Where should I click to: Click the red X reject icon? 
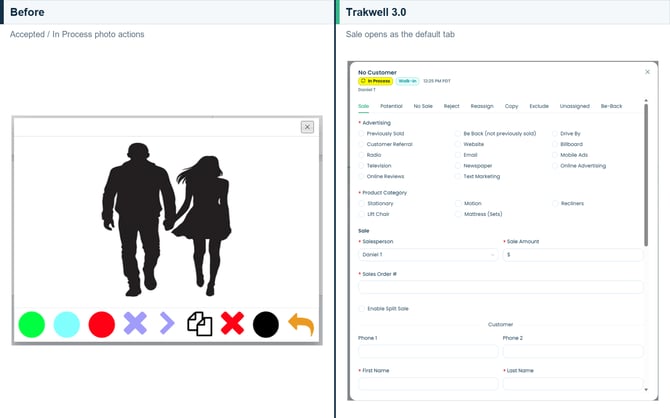point(232,323)
